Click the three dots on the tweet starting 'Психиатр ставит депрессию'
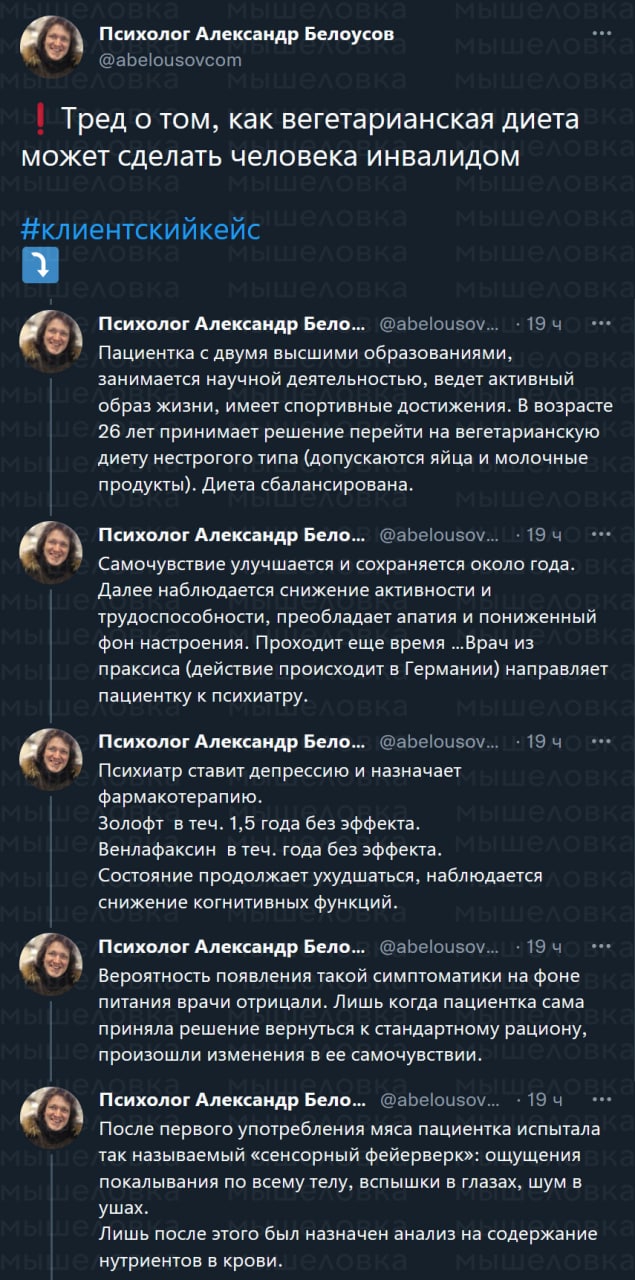Image resolution: width=635 pixels, height=1280 pixels. coord(602,741)
